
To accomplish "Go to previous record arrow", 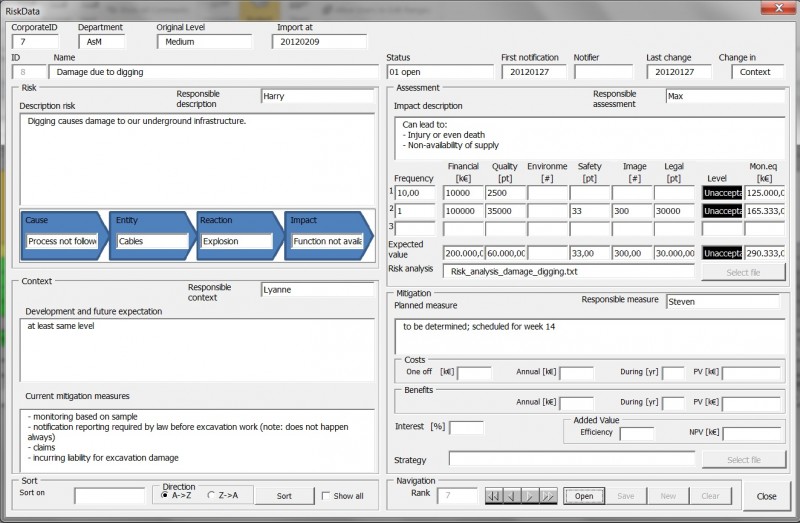I will [x=512, y=495].
